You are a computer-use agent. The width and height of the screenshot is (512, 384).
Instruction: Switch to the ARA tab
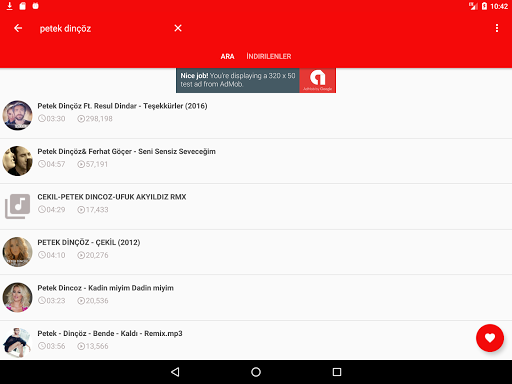point(227,56)
